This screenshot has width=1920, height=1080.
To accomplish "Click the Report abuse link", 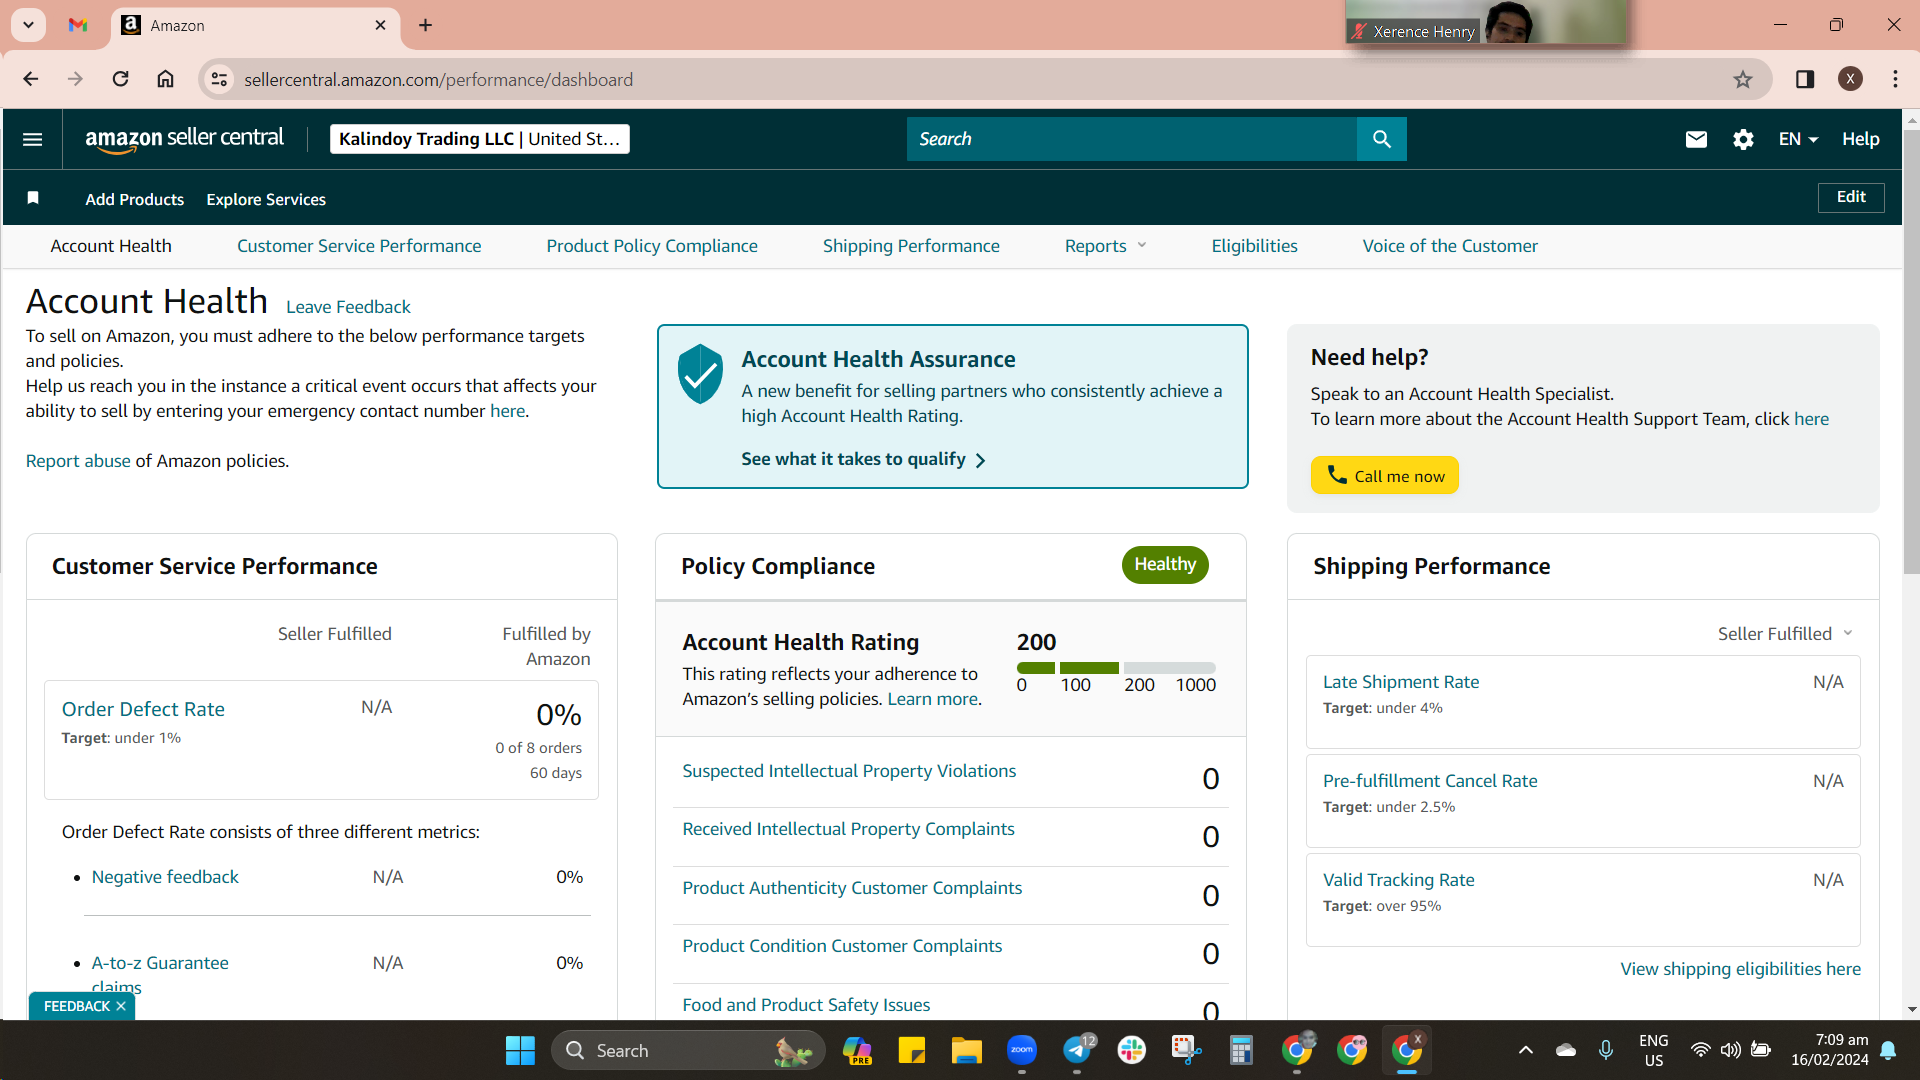I will (x=78, y=461).
